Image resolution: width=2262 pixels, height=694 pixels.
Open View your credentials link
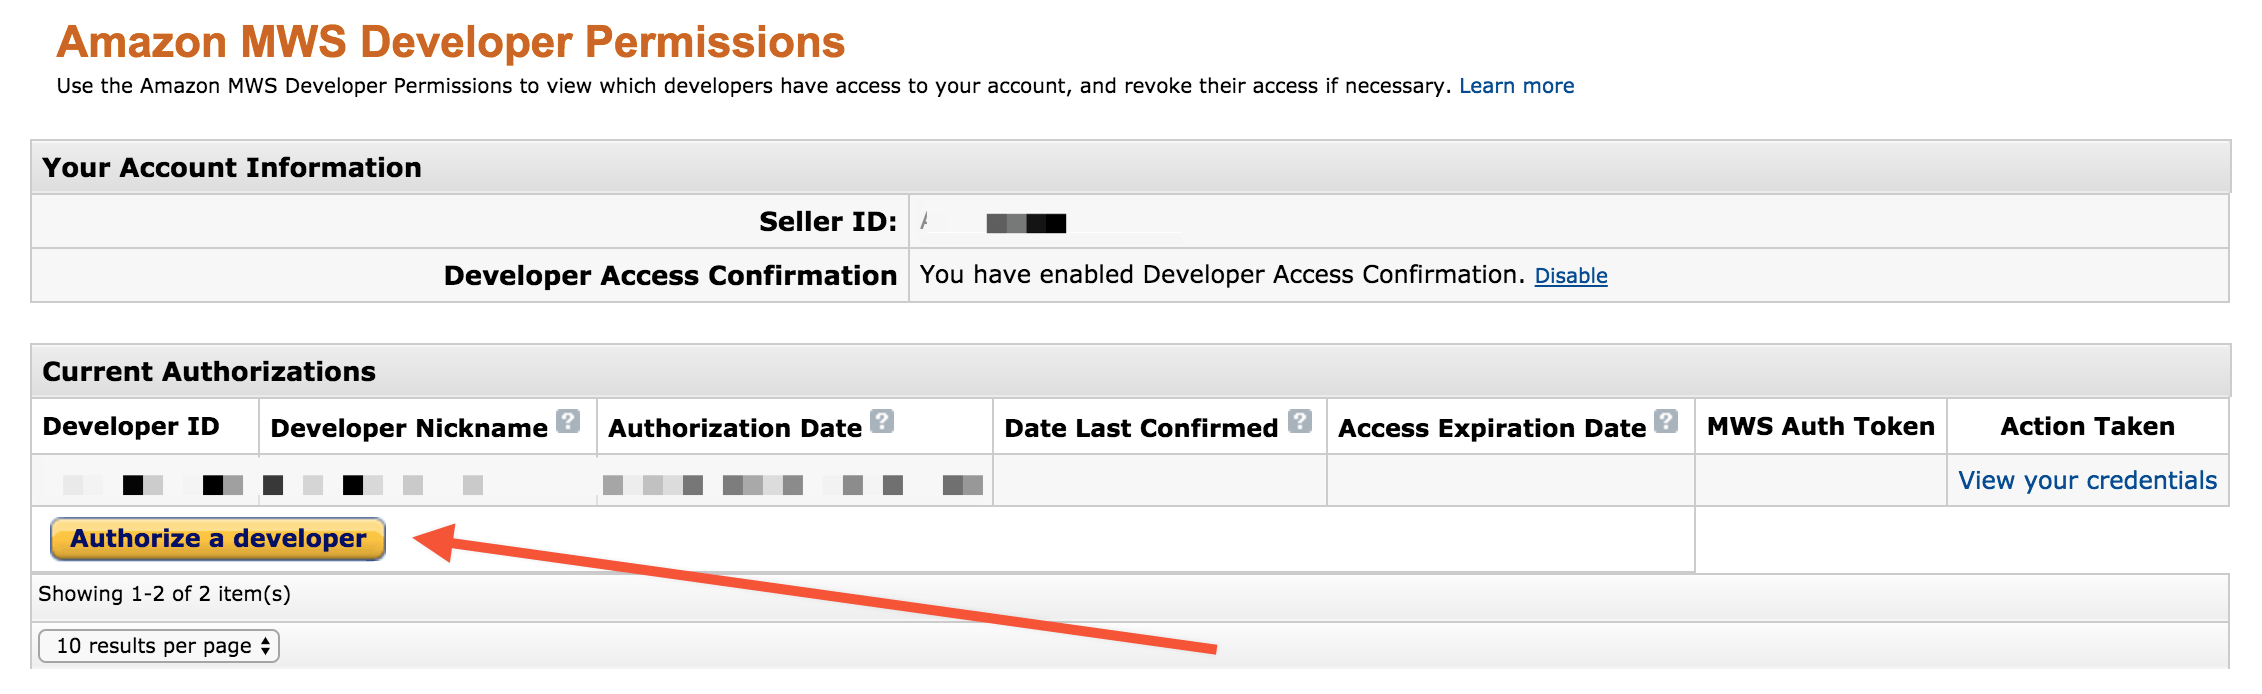point(2087,481)
